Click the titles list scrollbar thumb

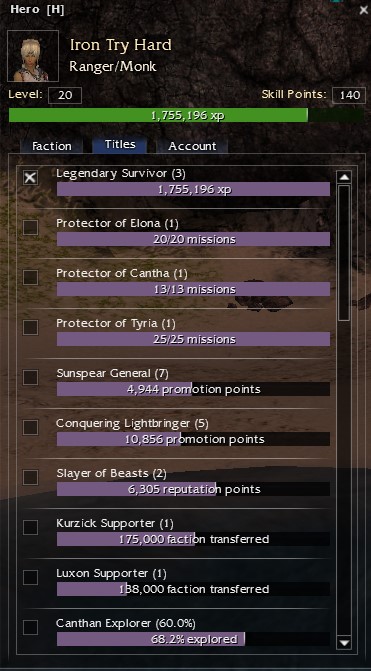(x=344, y=252)
